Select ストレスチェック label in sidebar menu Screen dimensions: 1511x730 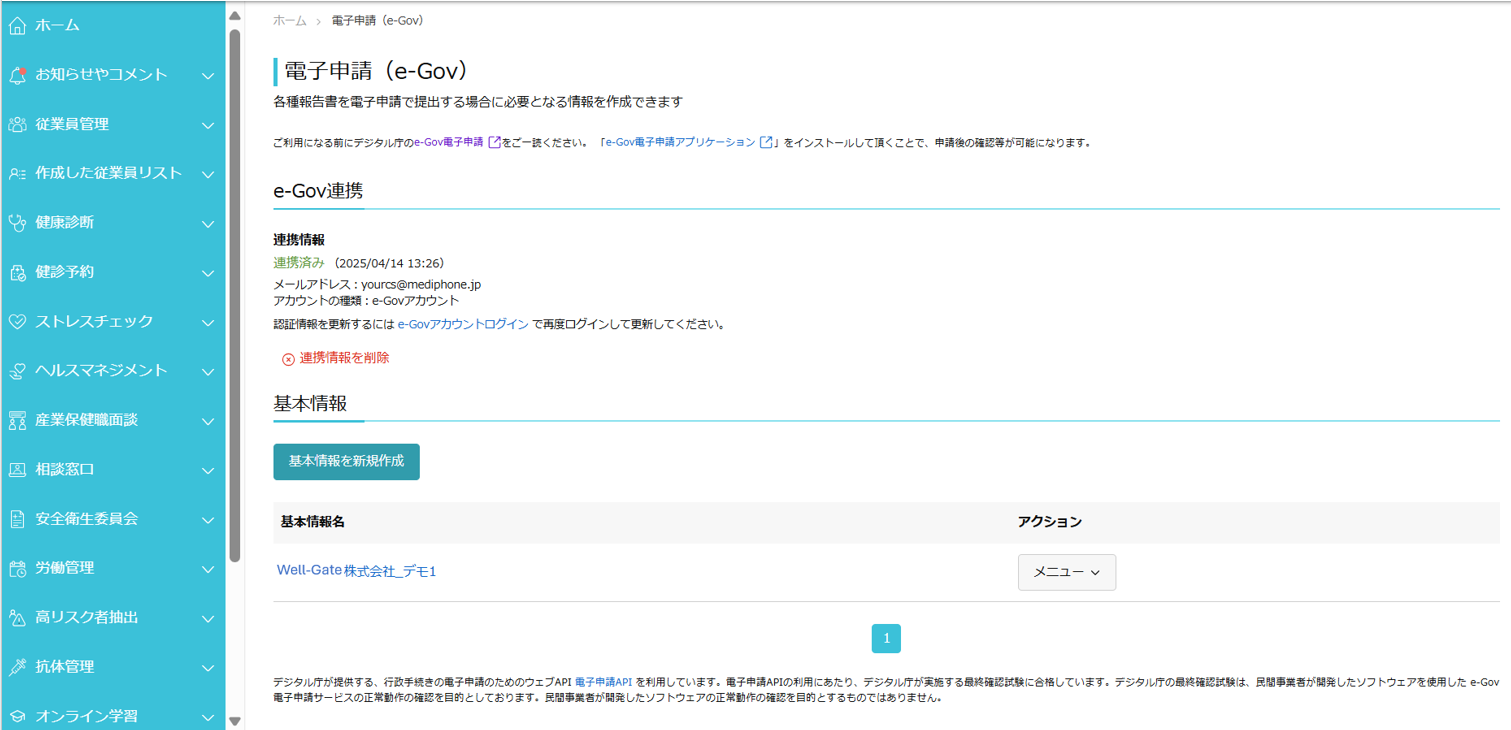tap(94, 321)
